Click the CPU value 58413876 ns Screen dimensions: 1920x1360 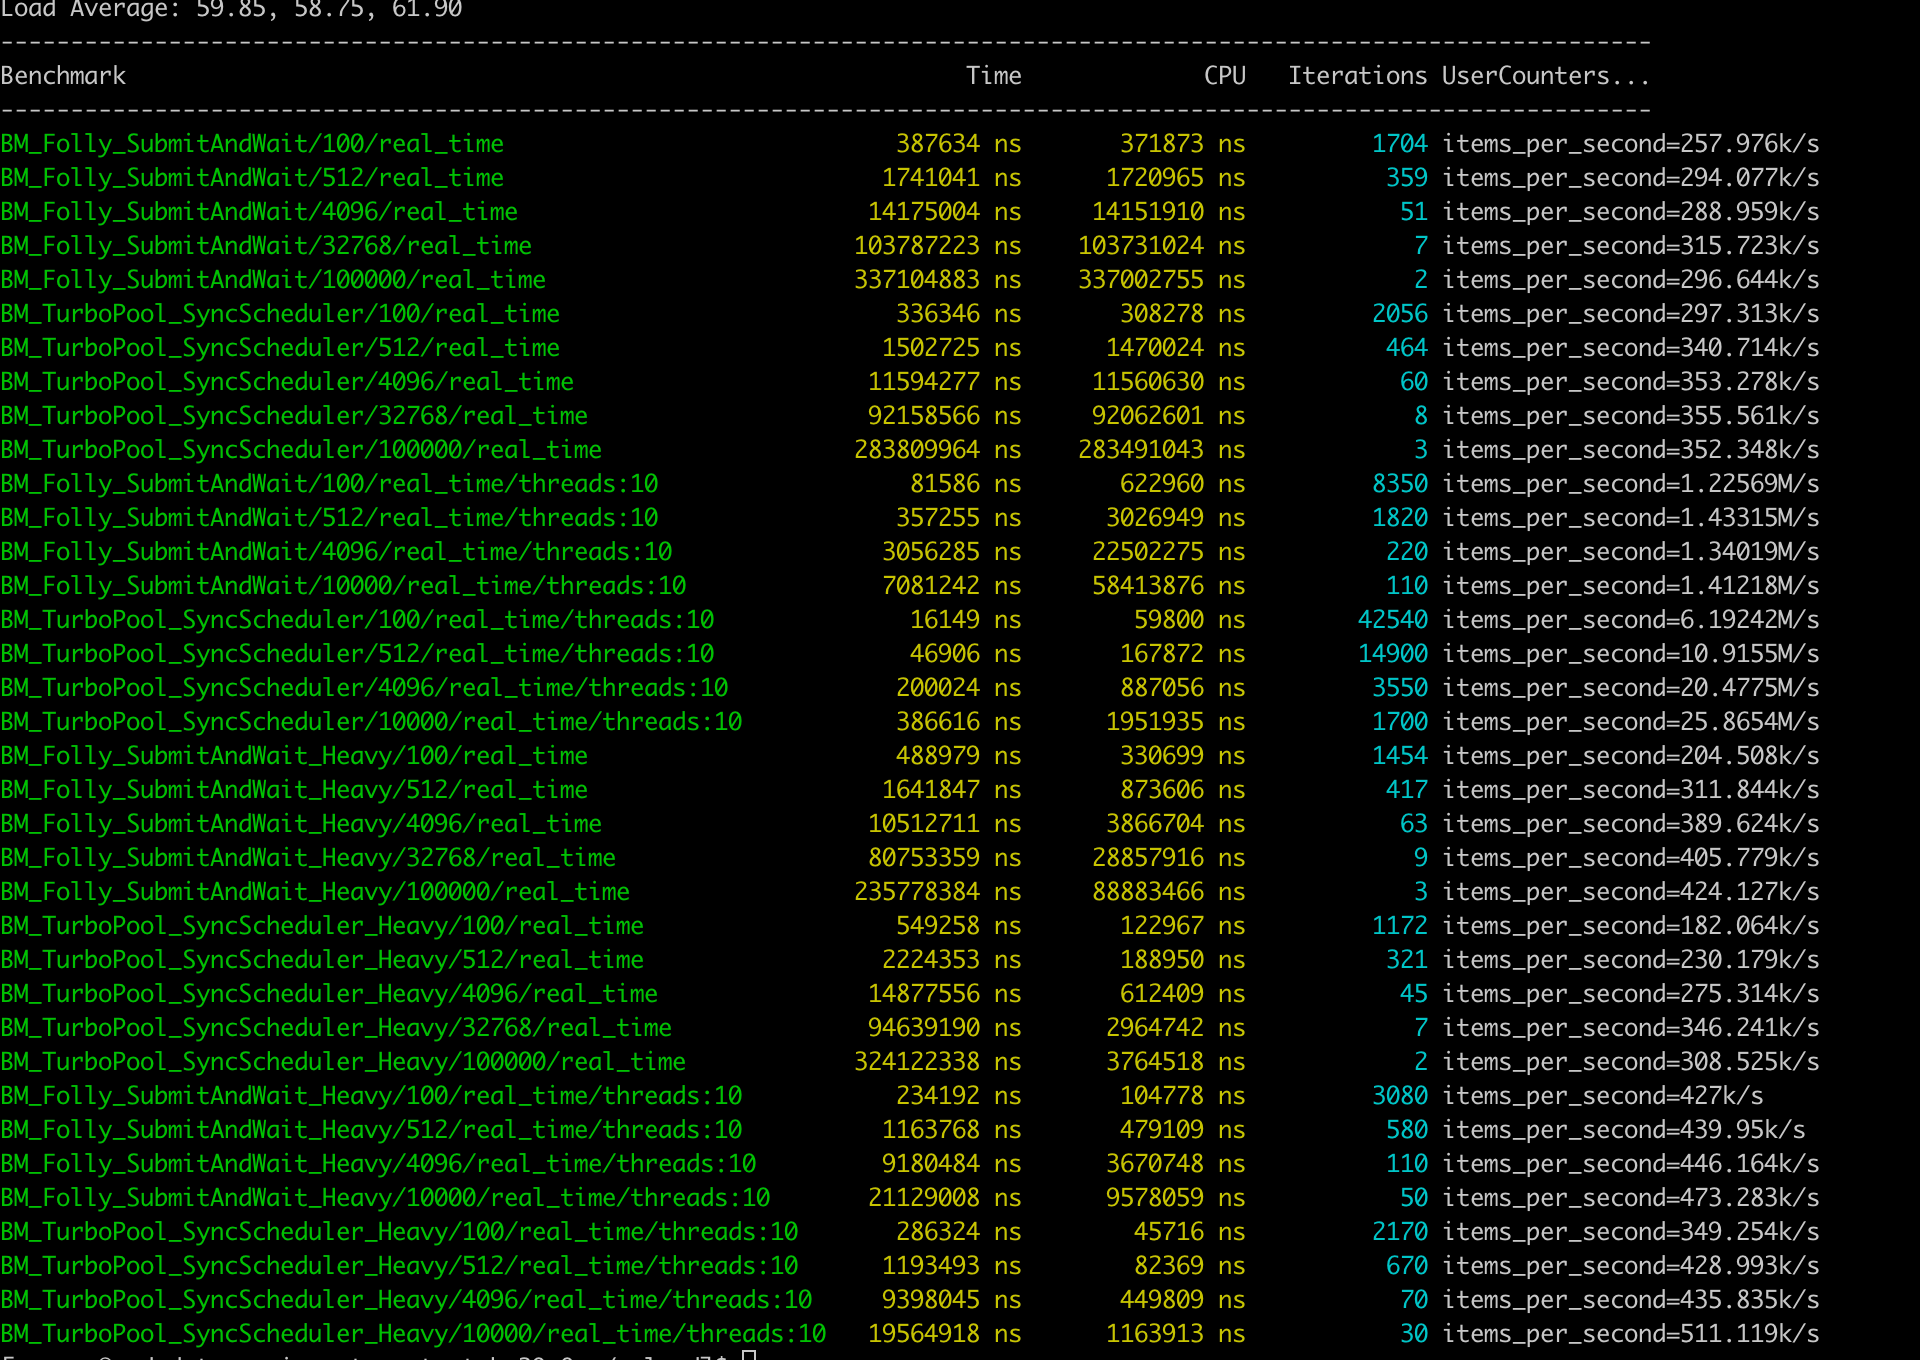coord(1169,586)
